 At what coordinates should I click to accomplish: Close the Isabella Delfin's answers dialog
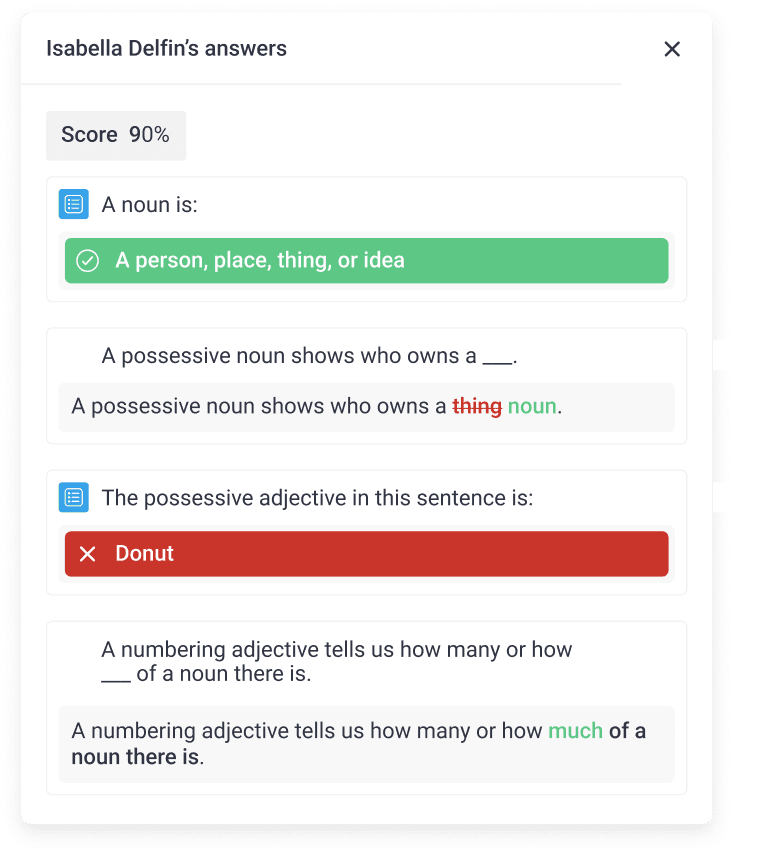pyautogui.click(x=672, y=49)
